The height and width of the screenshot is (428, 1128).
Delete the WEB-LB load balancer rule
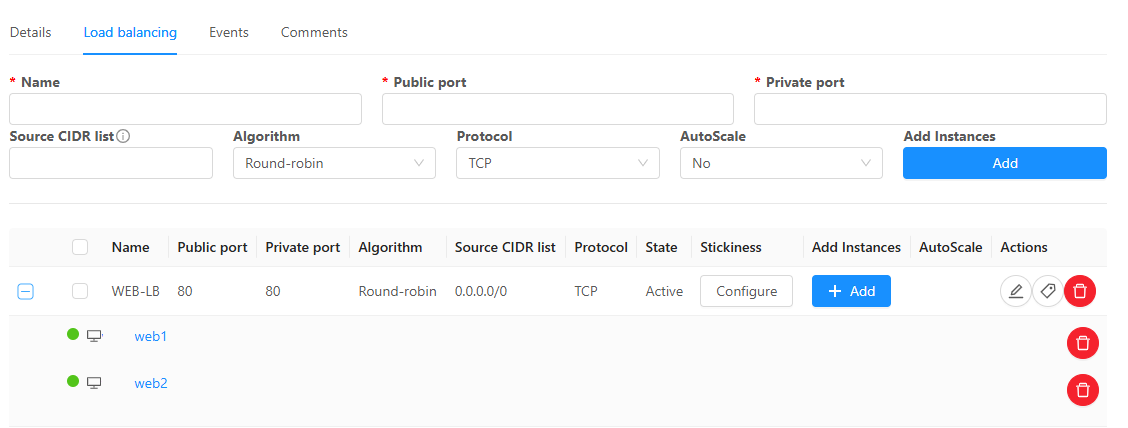coord(1080,291)
